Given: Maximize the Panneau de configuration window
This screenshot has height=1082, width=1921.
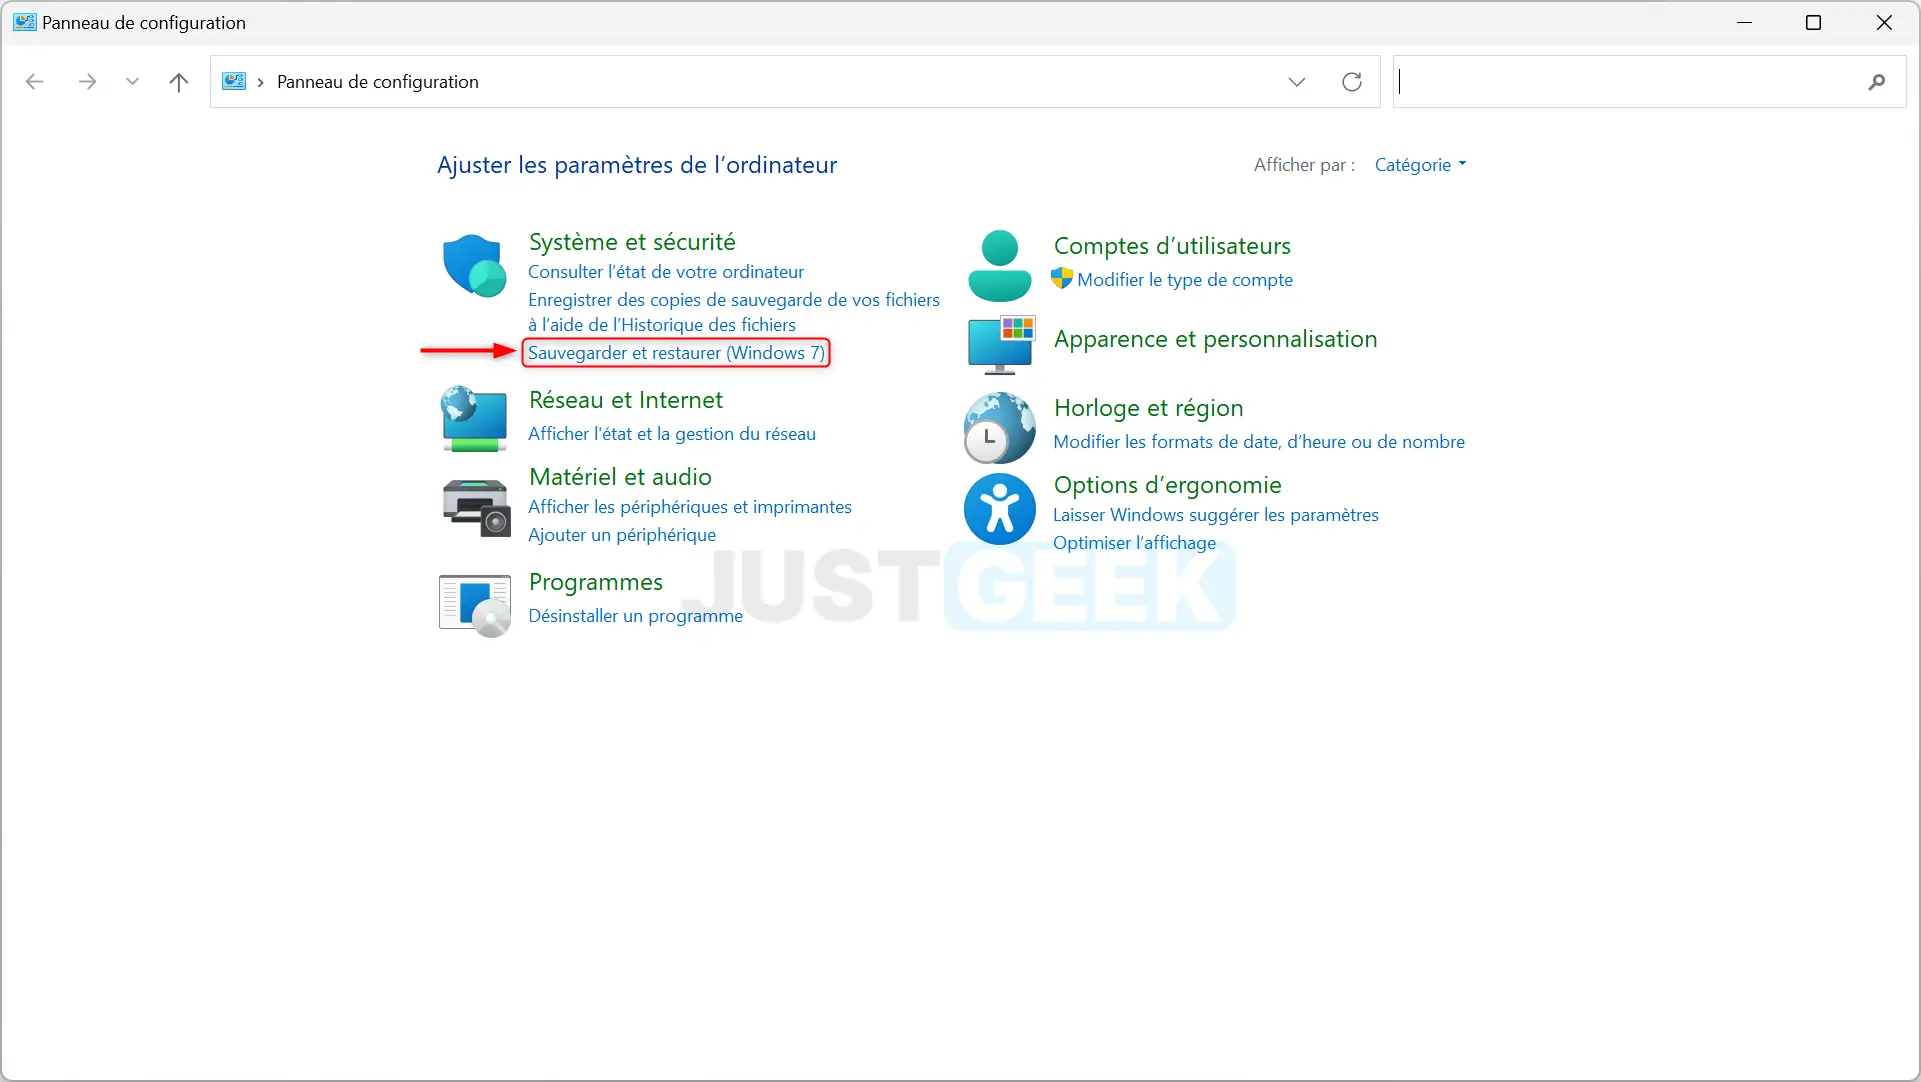Looking at the screenshot, I should [x=1813, y=22].
